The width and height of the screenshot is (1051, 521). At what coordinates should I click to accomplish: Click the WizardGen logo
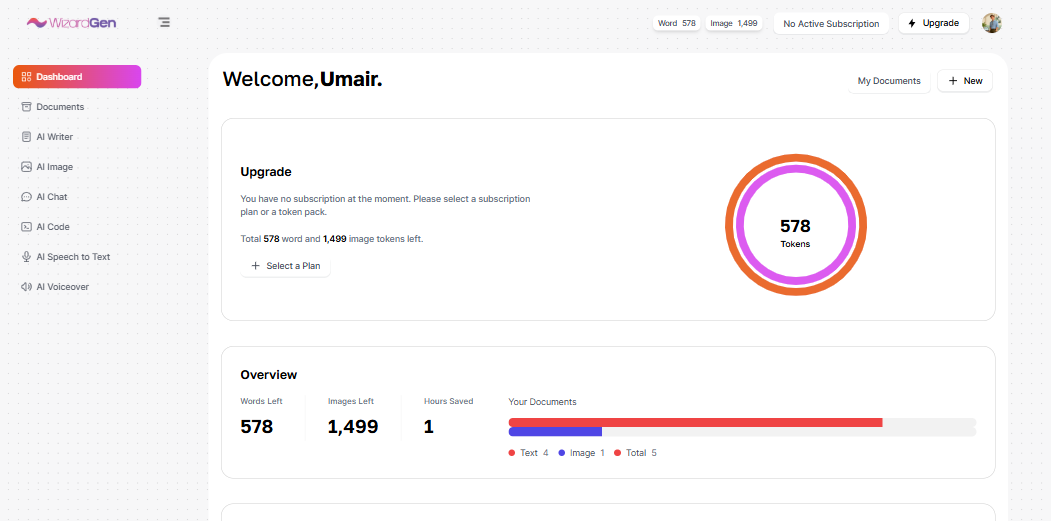[71, 22]
